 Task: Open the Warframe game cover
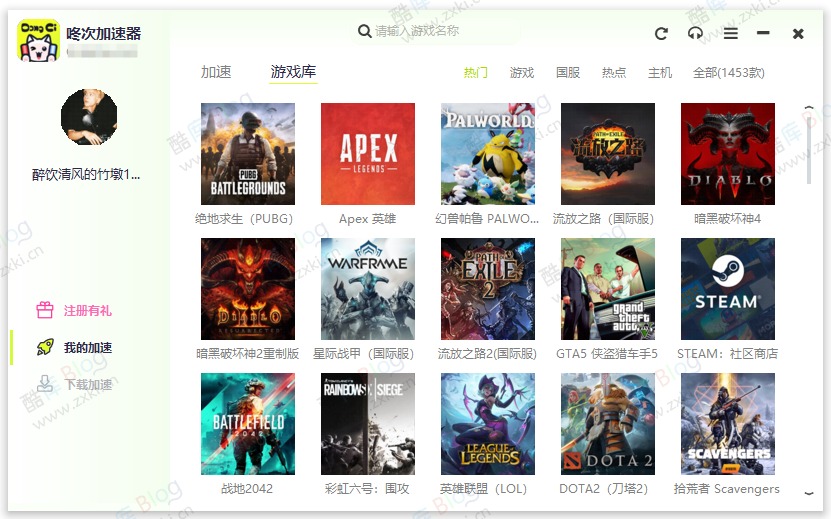pyautogui.click(x=368, y=289)
